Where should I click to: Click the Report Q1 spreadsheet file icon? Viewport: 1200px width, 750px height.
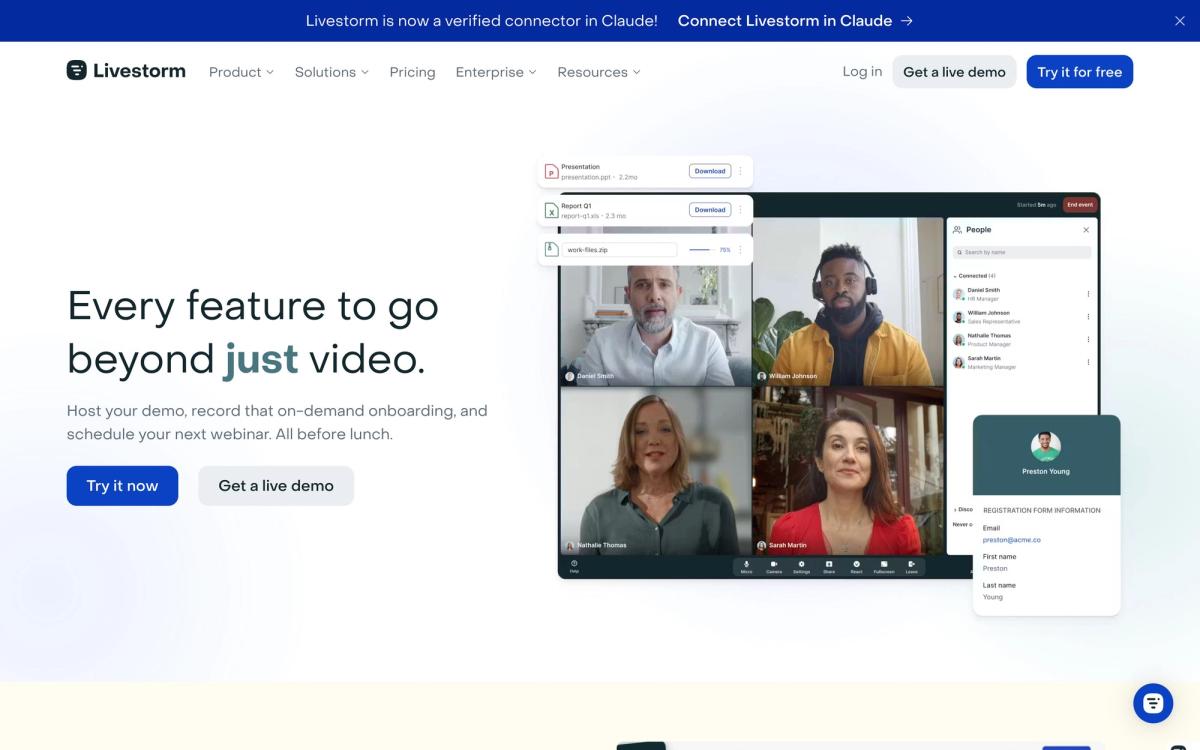coord(551,211)
